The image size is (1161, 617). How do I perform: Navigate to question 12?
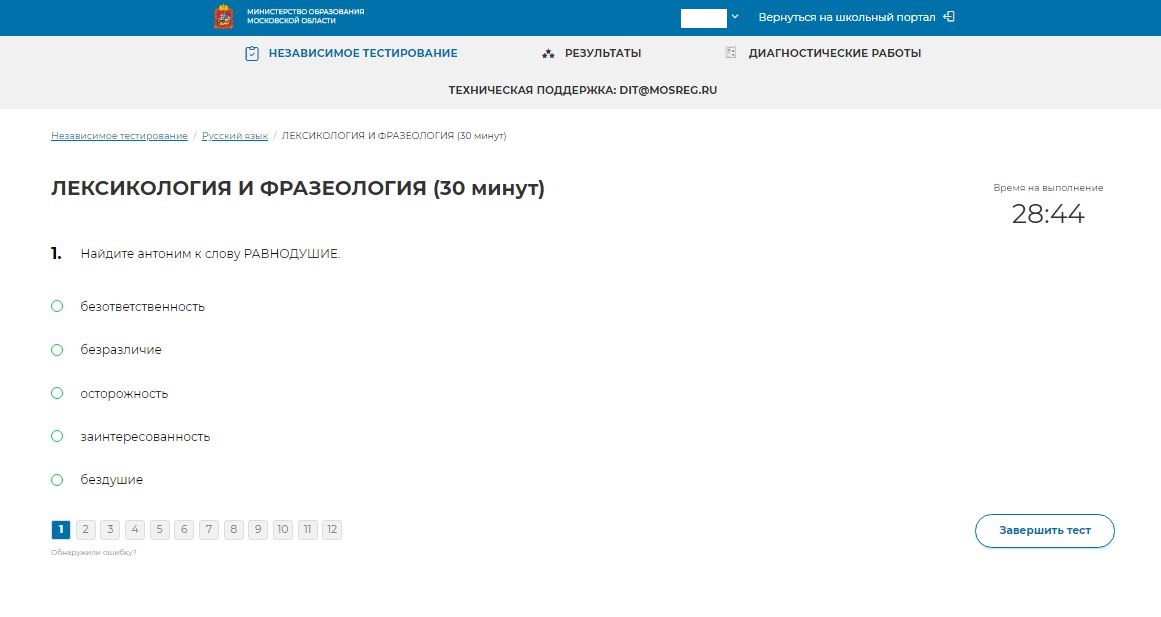[332, 530]
